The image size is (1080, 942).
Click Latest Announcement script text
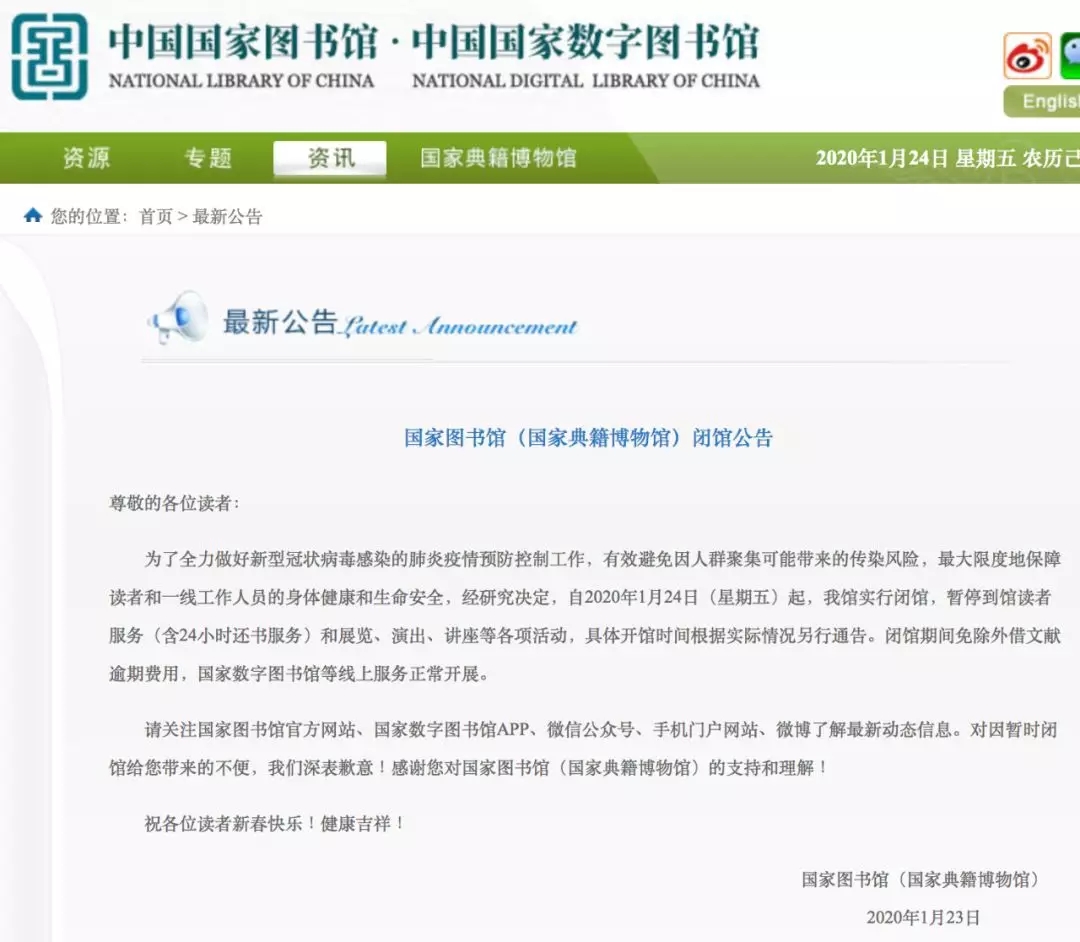[x=460, y=326]
